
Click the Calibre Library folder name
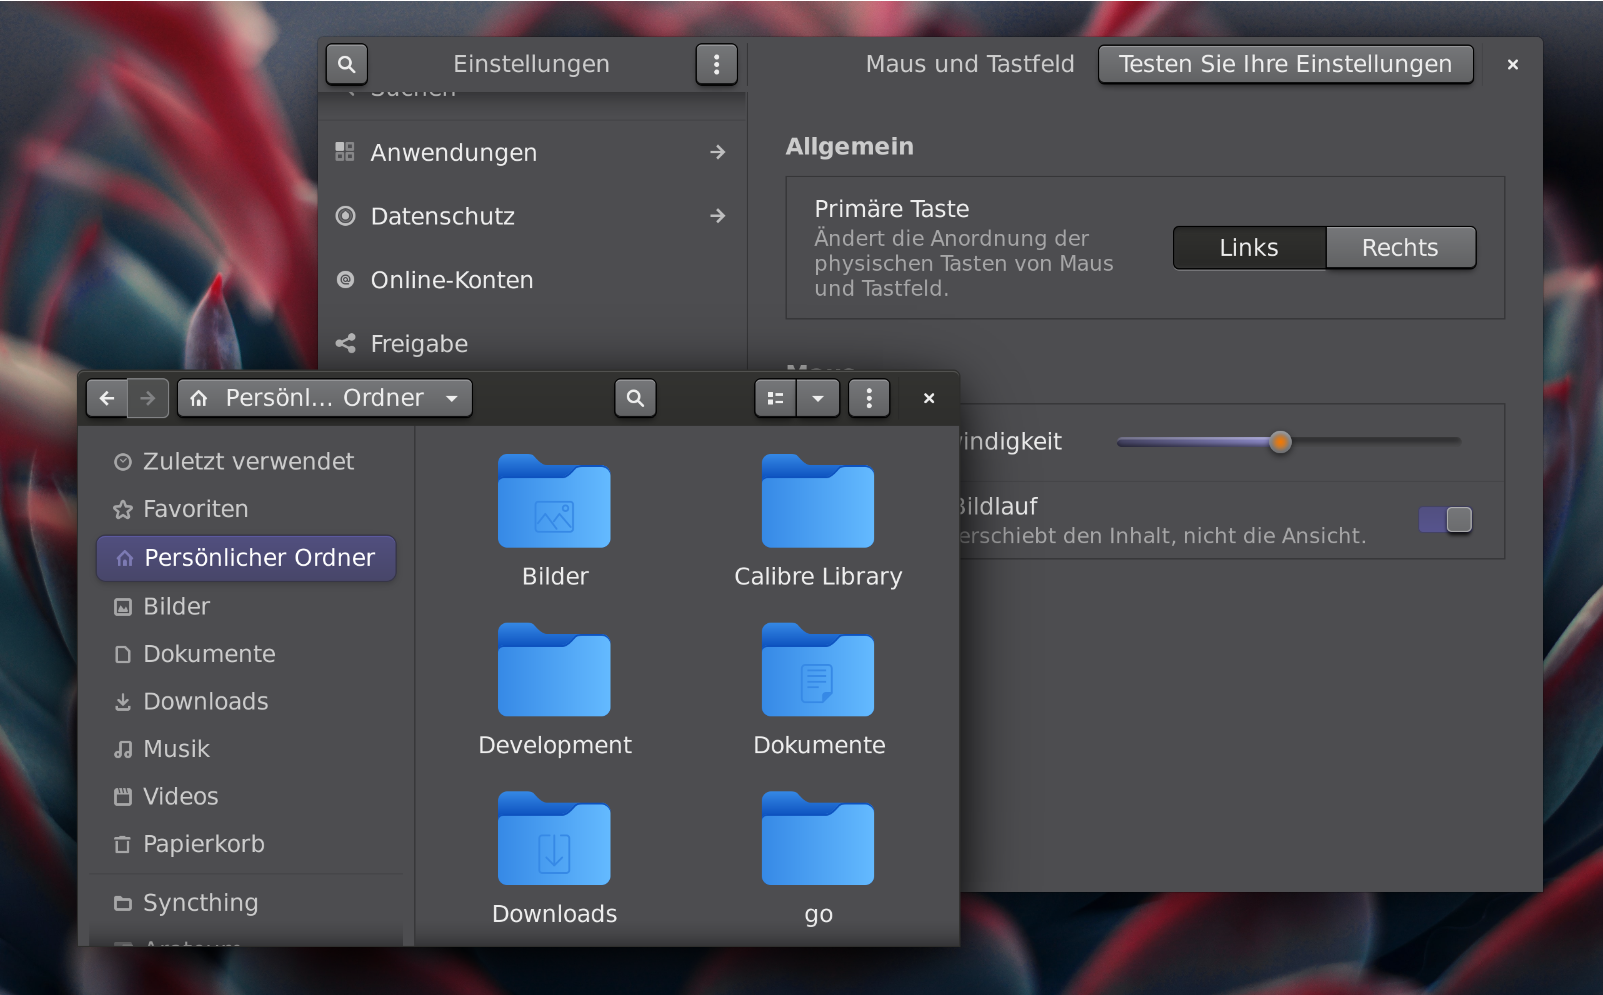point(818,577)
